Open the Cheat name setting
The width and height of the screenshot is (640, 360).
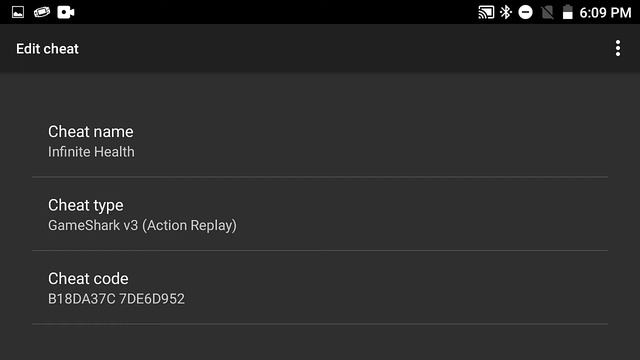click(320, 141)
